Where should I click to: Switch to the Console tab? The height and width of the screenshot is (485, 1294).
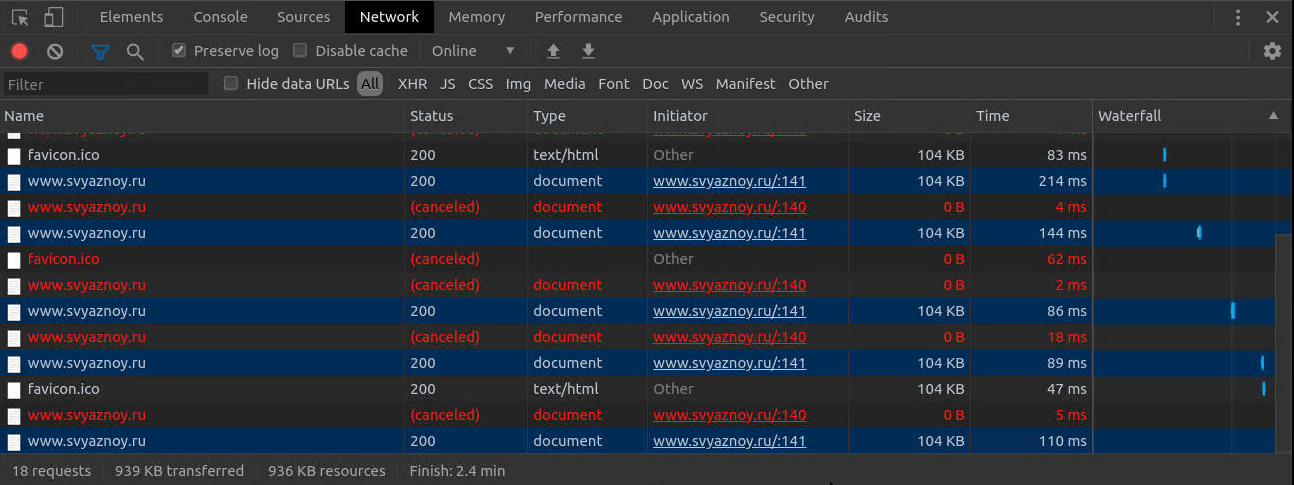pyautogui.click(x=221, y=17)
